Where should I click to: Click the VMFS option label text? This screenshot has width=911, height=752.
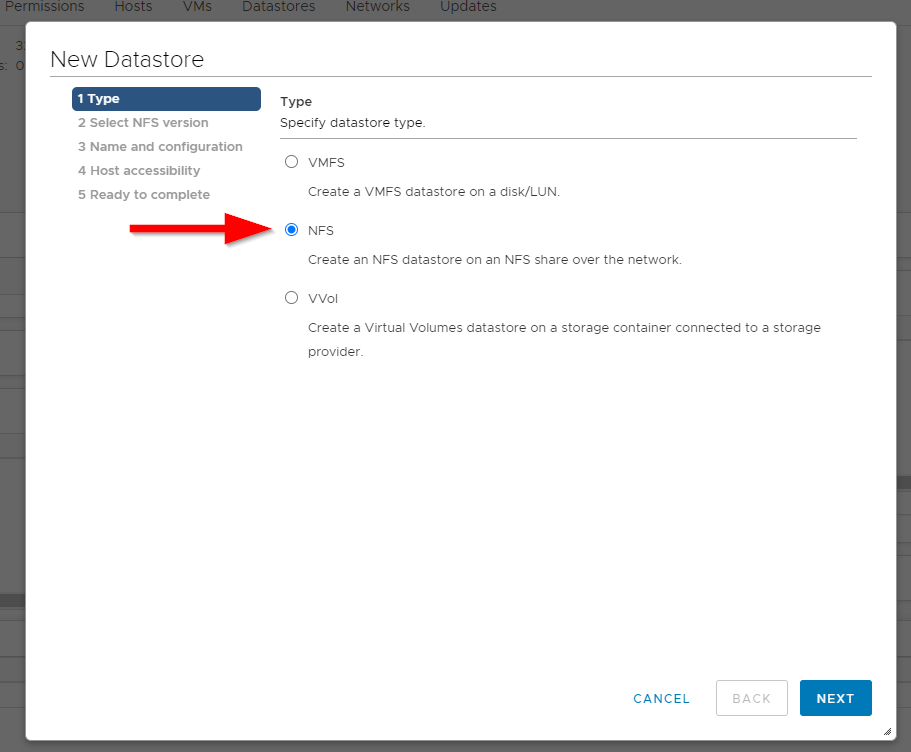click(x=326, y=162)
